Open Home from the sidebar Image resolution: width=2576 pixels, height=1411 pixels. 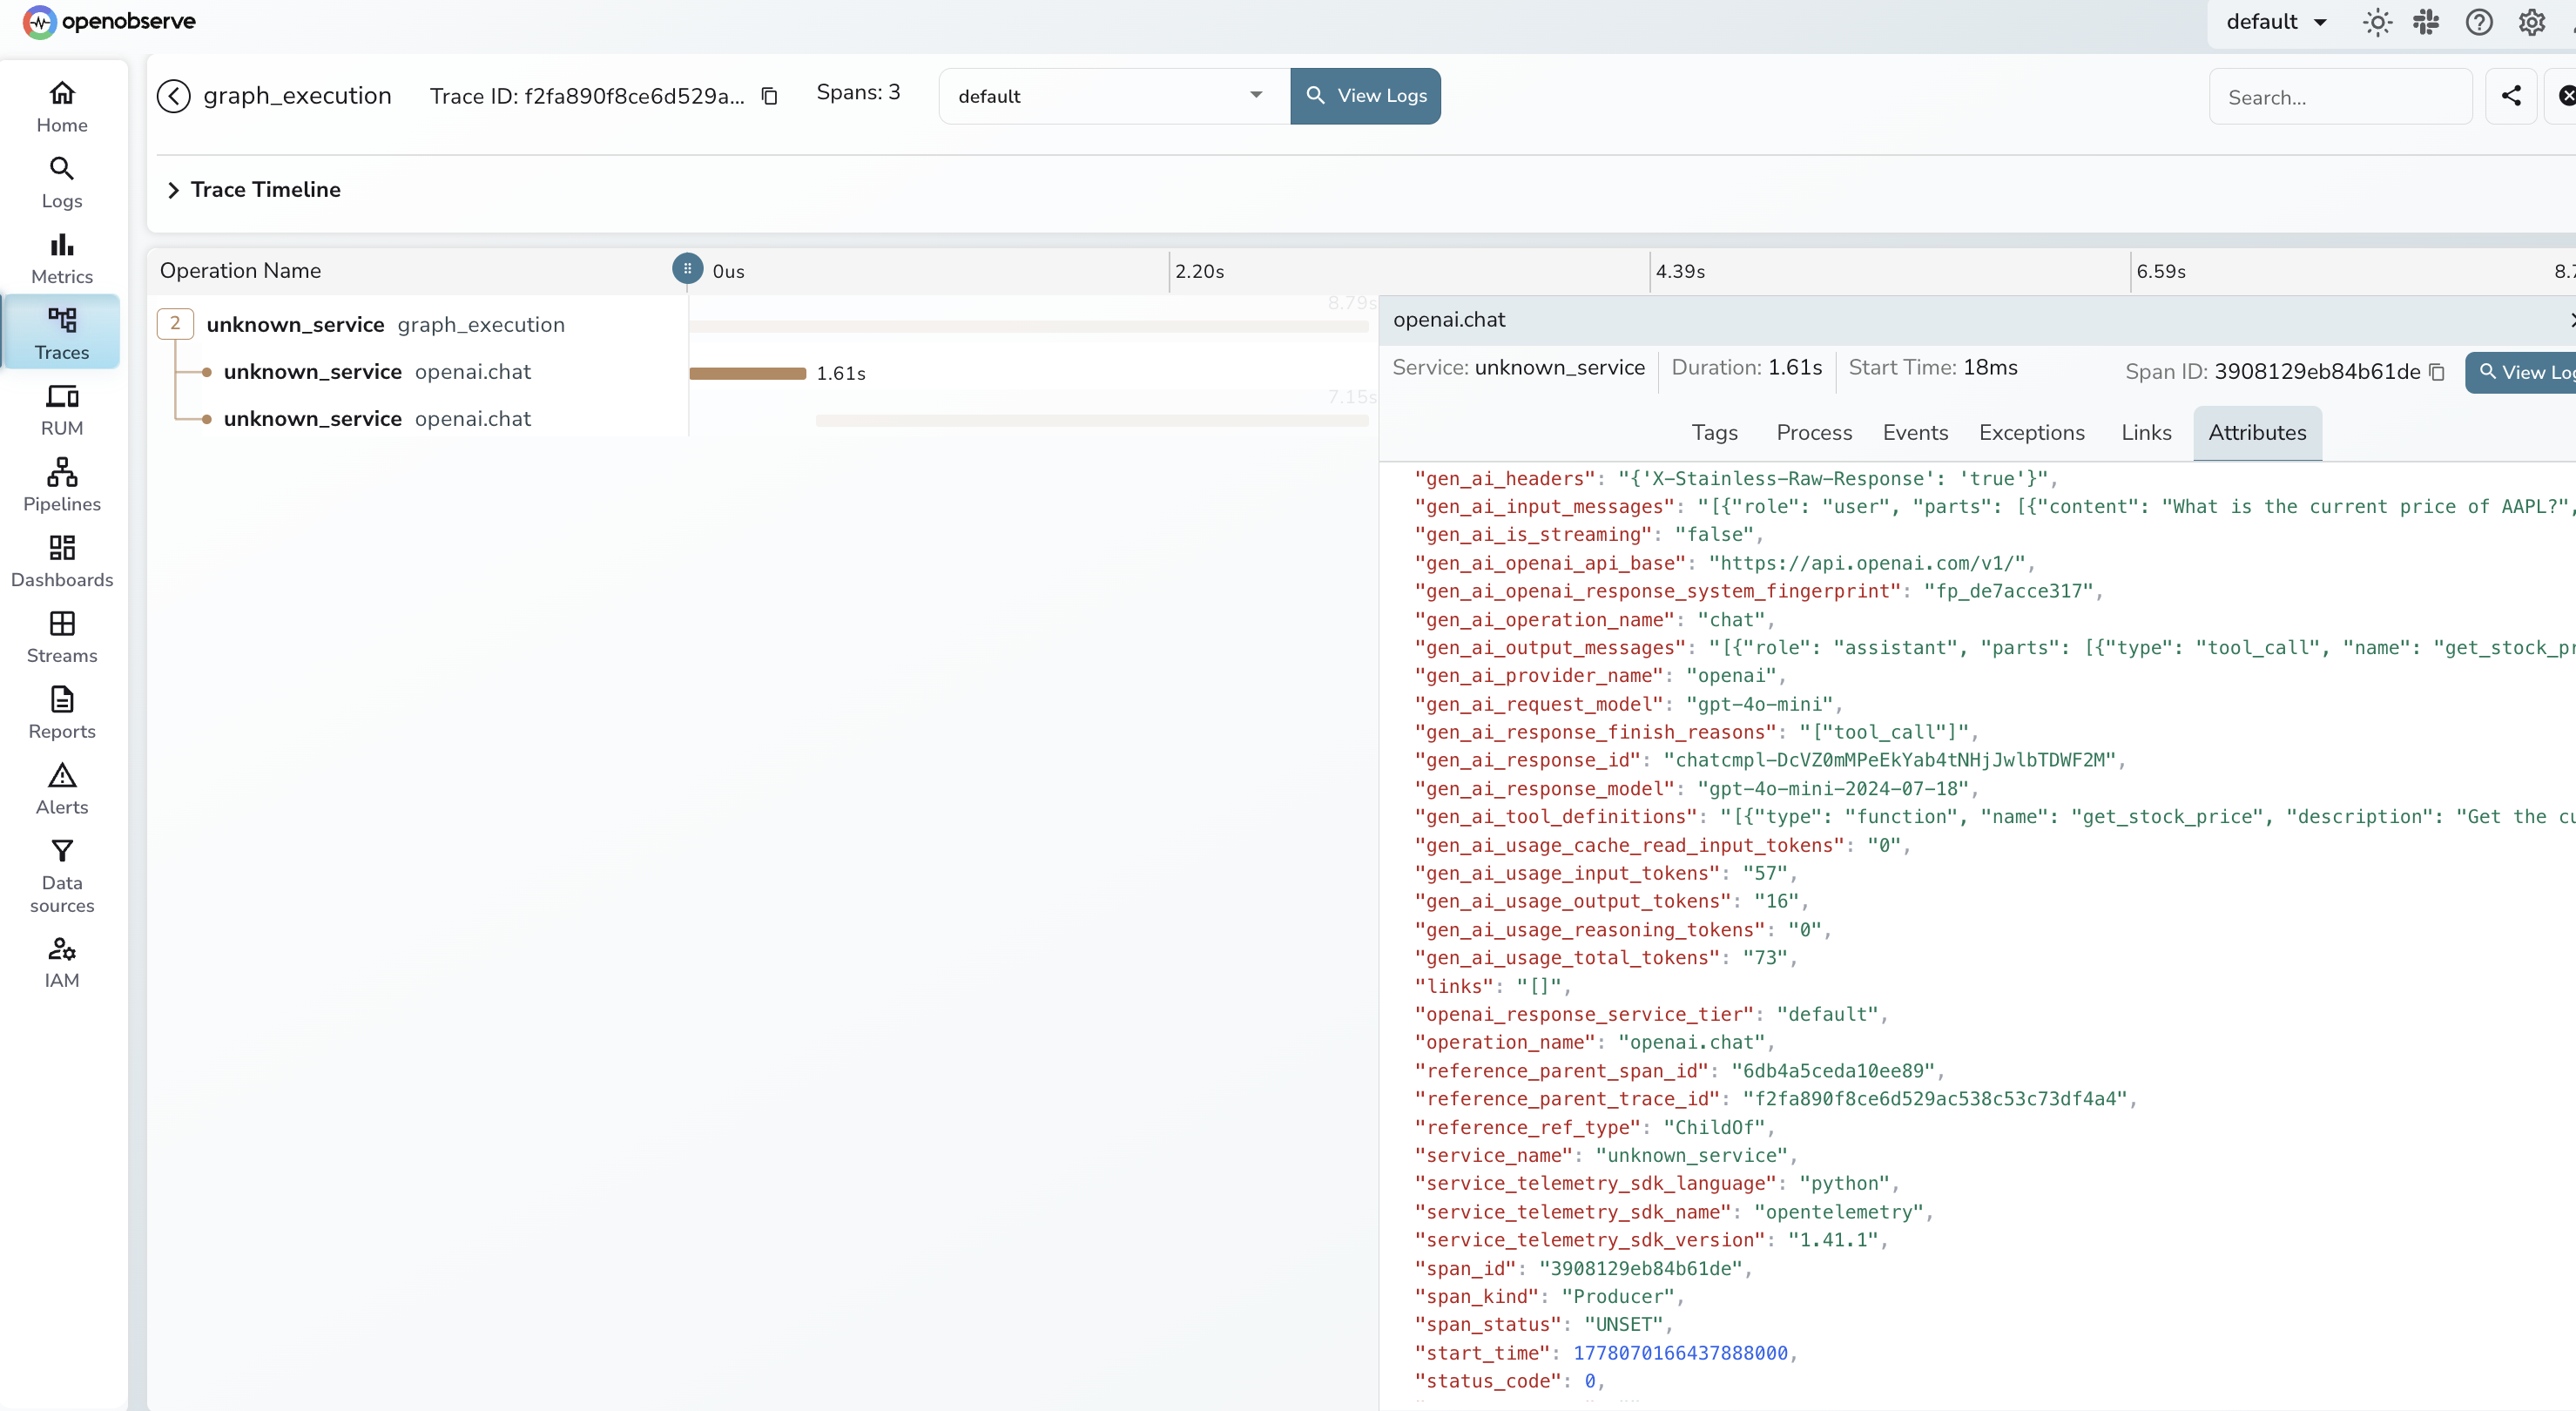click(62, 107)
